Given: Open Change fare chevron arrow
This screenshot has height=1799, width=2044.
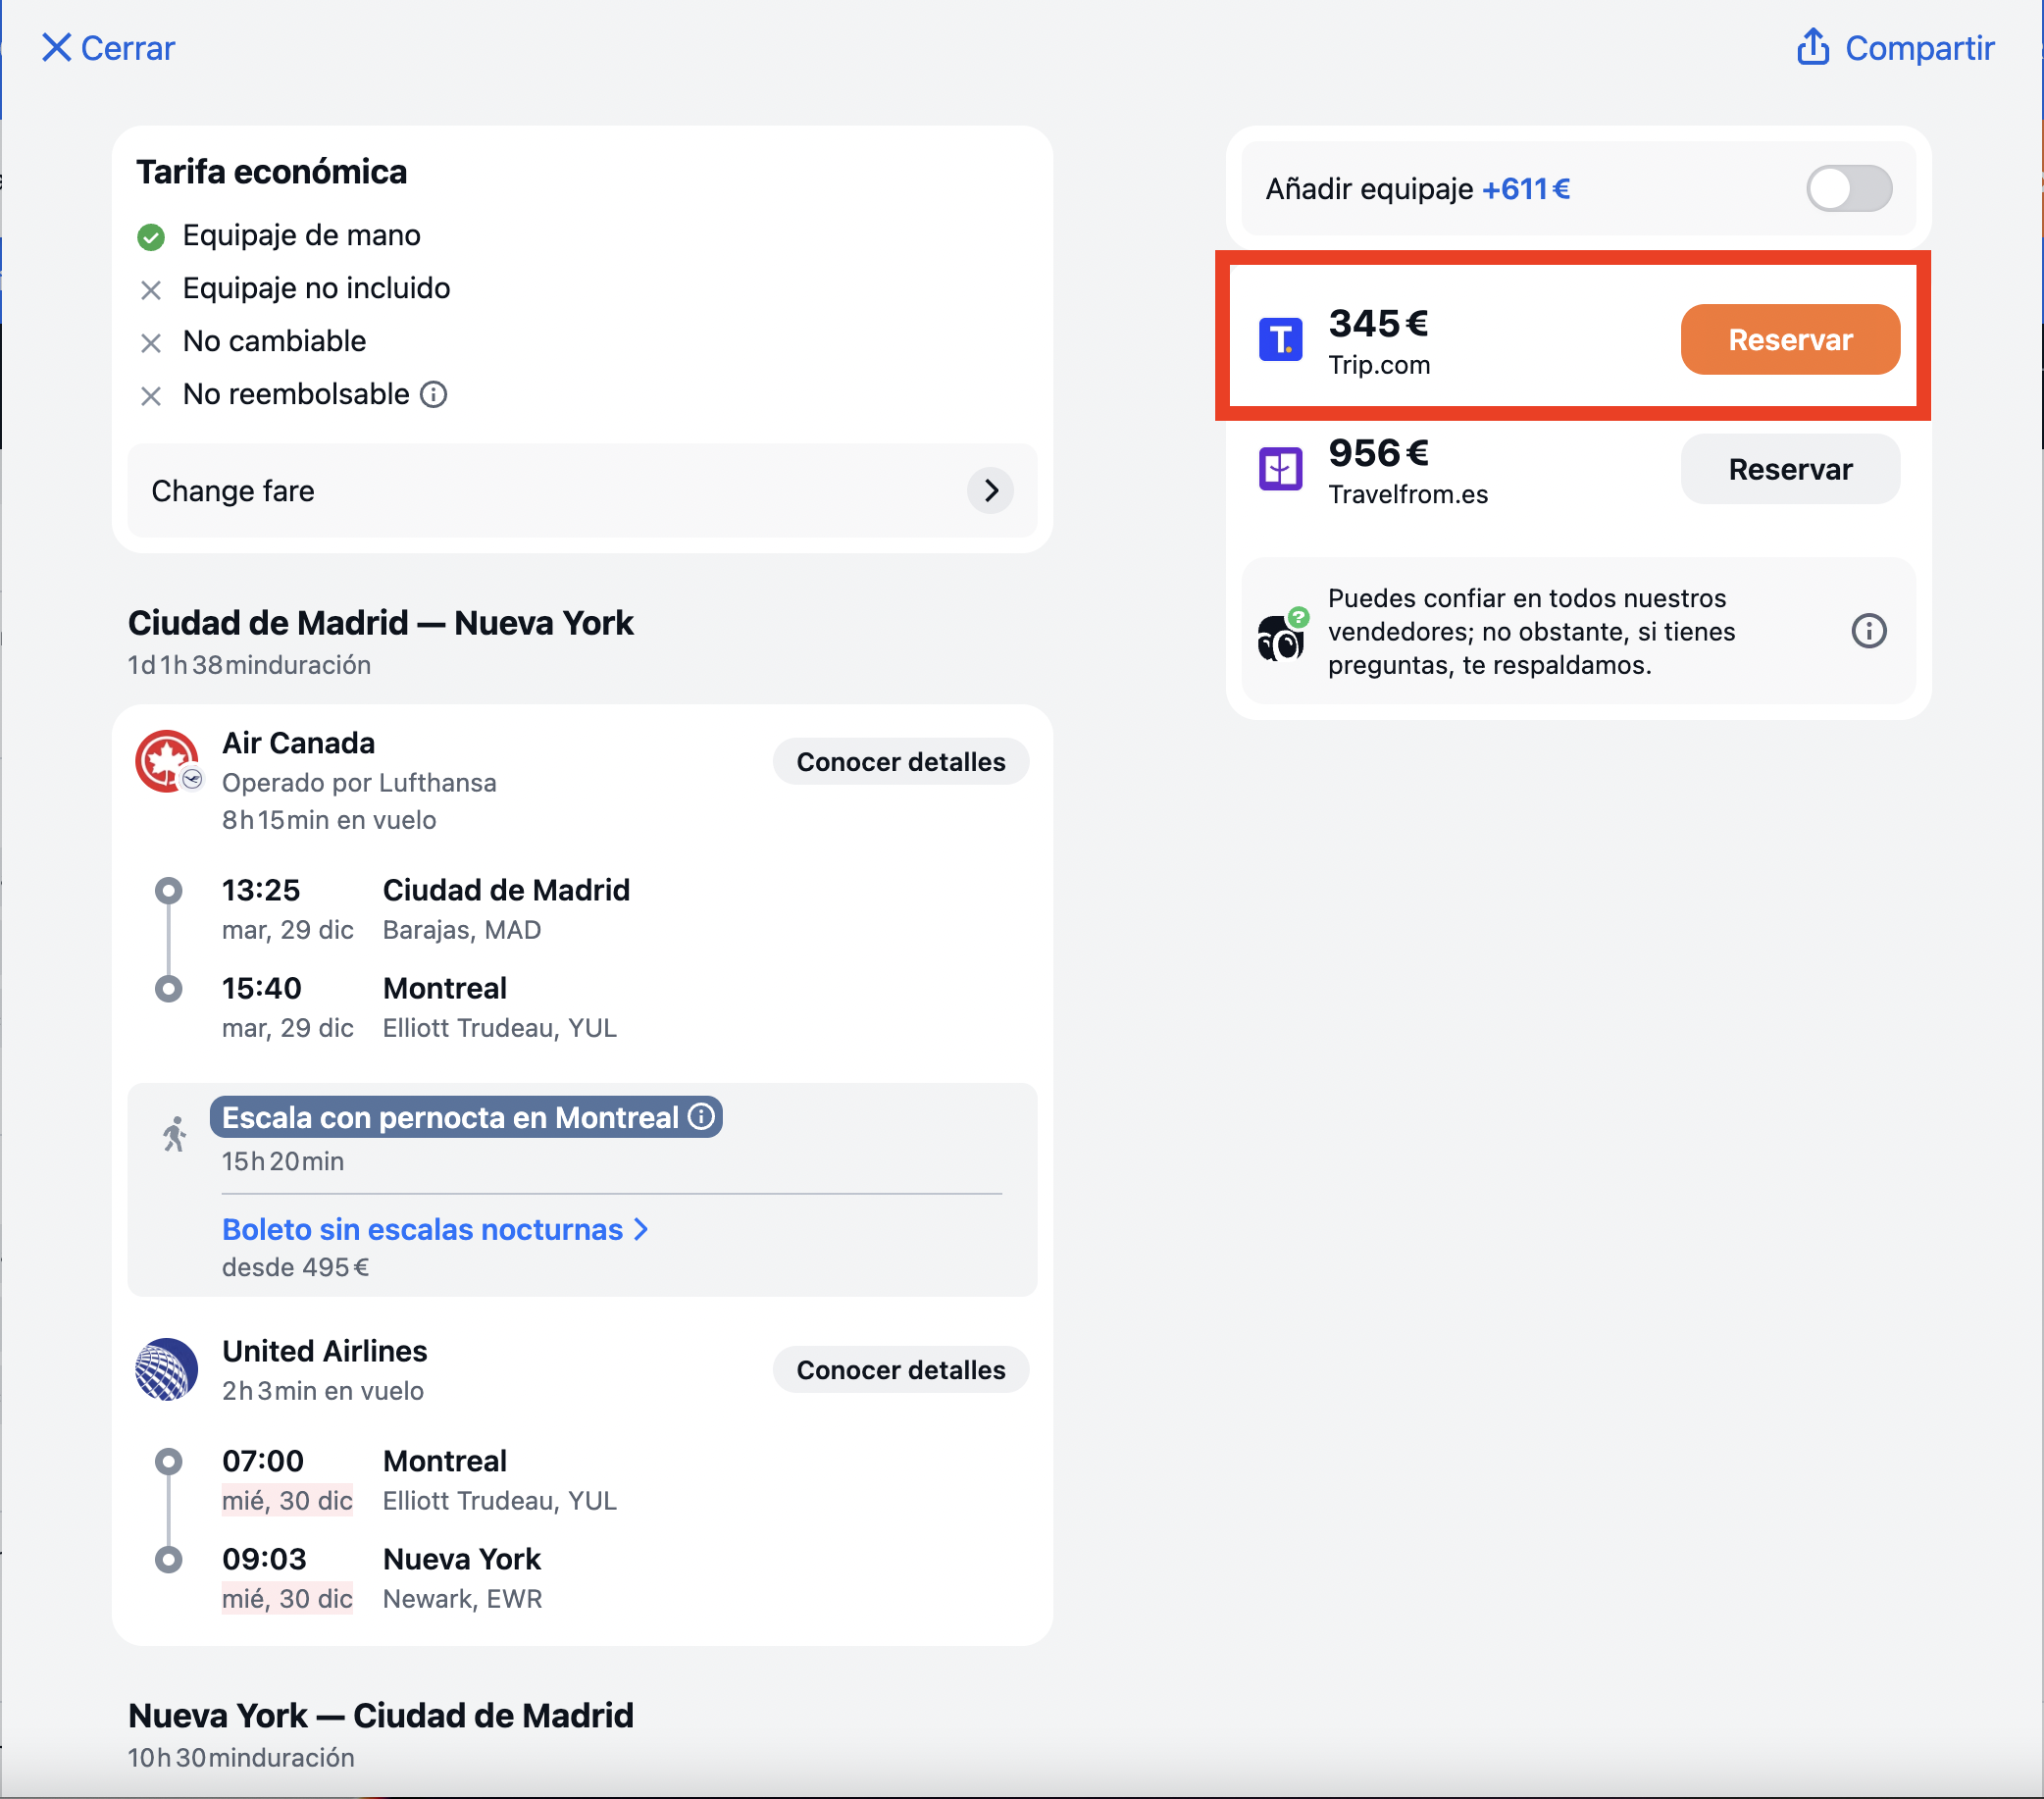Looking at the screenshot, I should tap(990, 491).
